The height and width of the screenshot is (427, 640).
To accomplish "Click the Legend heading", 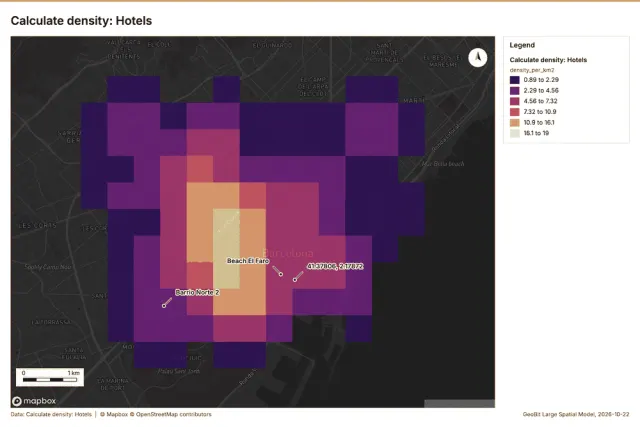I will click(522, 45).
